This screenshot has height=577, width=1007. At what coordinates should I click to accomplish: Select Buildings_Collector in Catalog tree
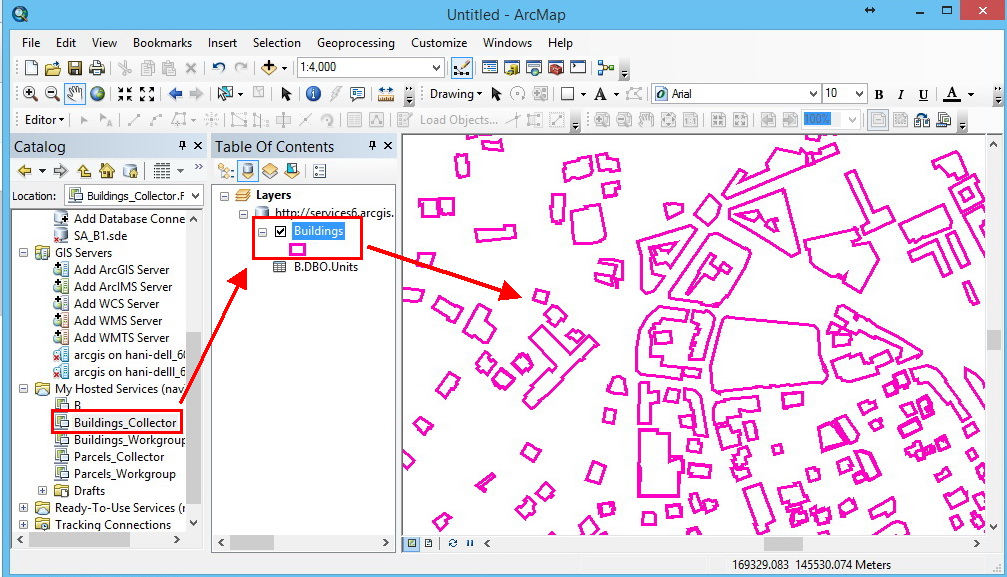(x=125, y=423)
